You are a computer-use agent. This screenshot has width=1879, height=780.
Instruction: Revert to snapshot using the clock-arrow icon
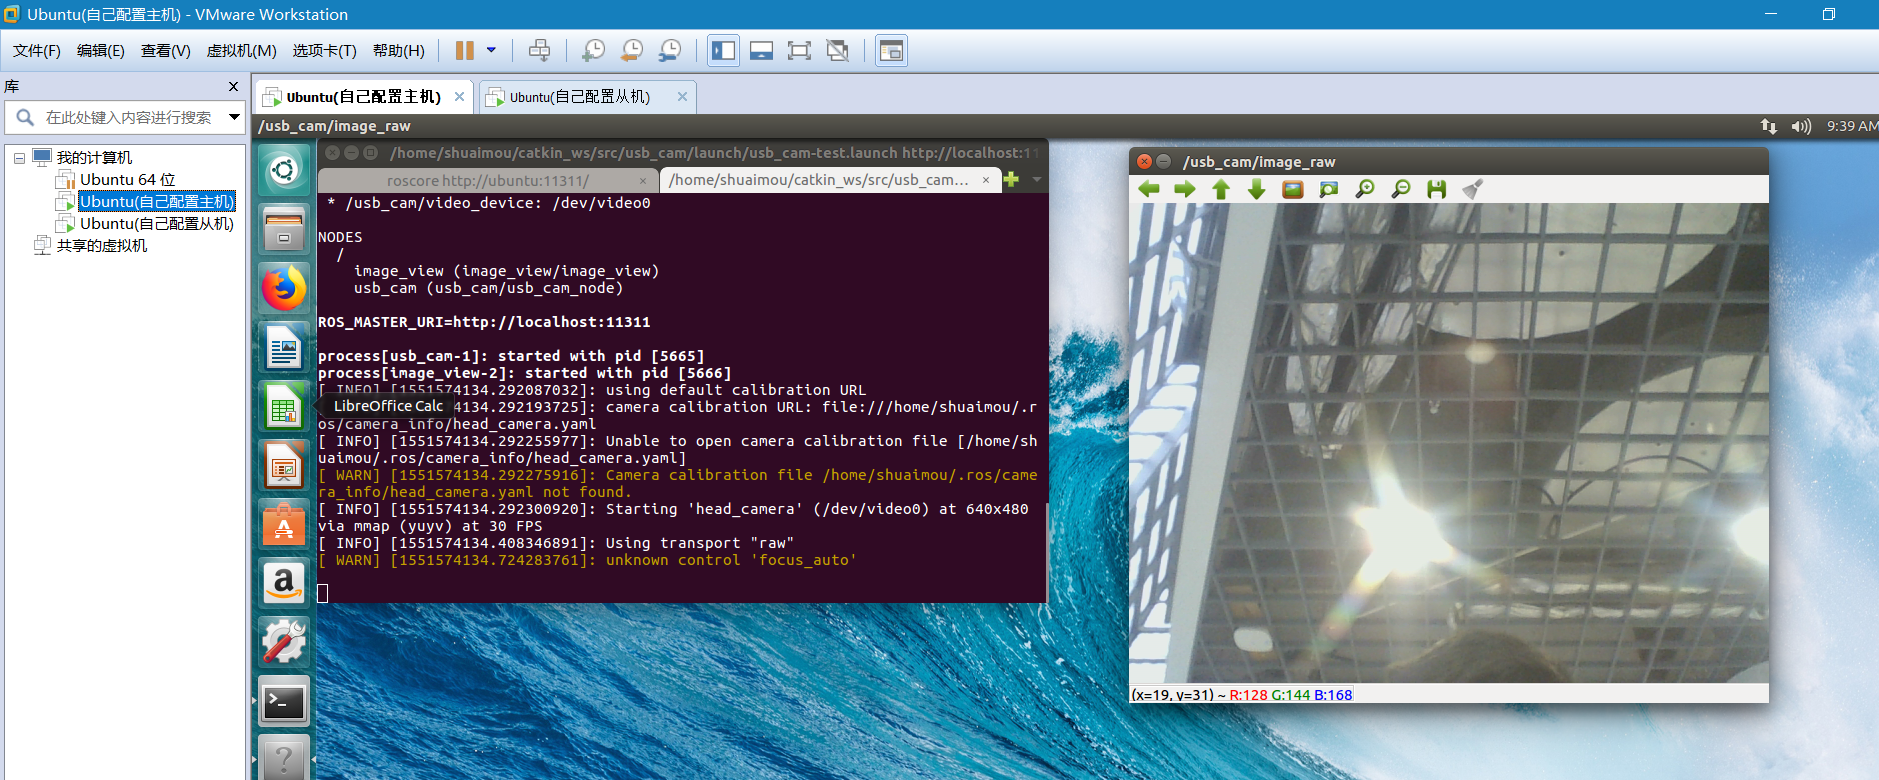click(x=632, y=50)
